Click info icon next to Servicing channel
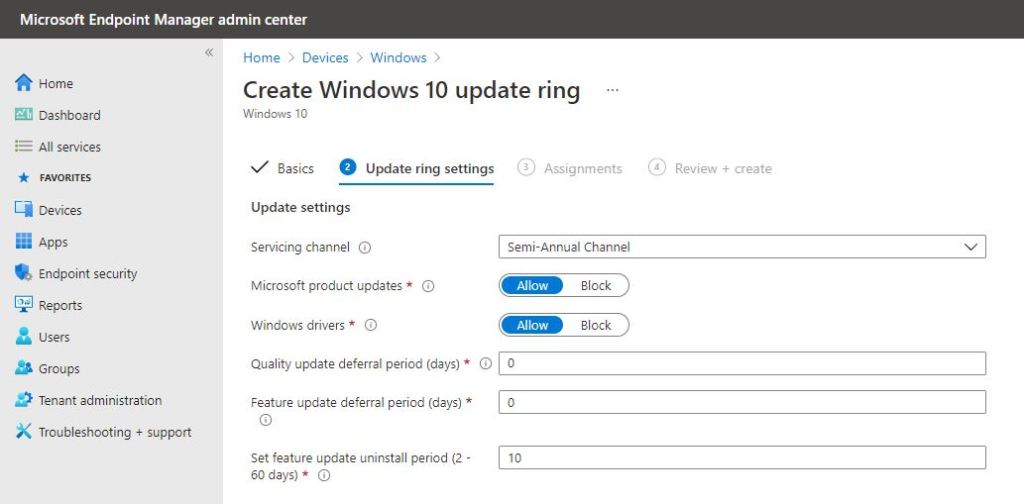The image size is (1024, 504). click(365, 248)
